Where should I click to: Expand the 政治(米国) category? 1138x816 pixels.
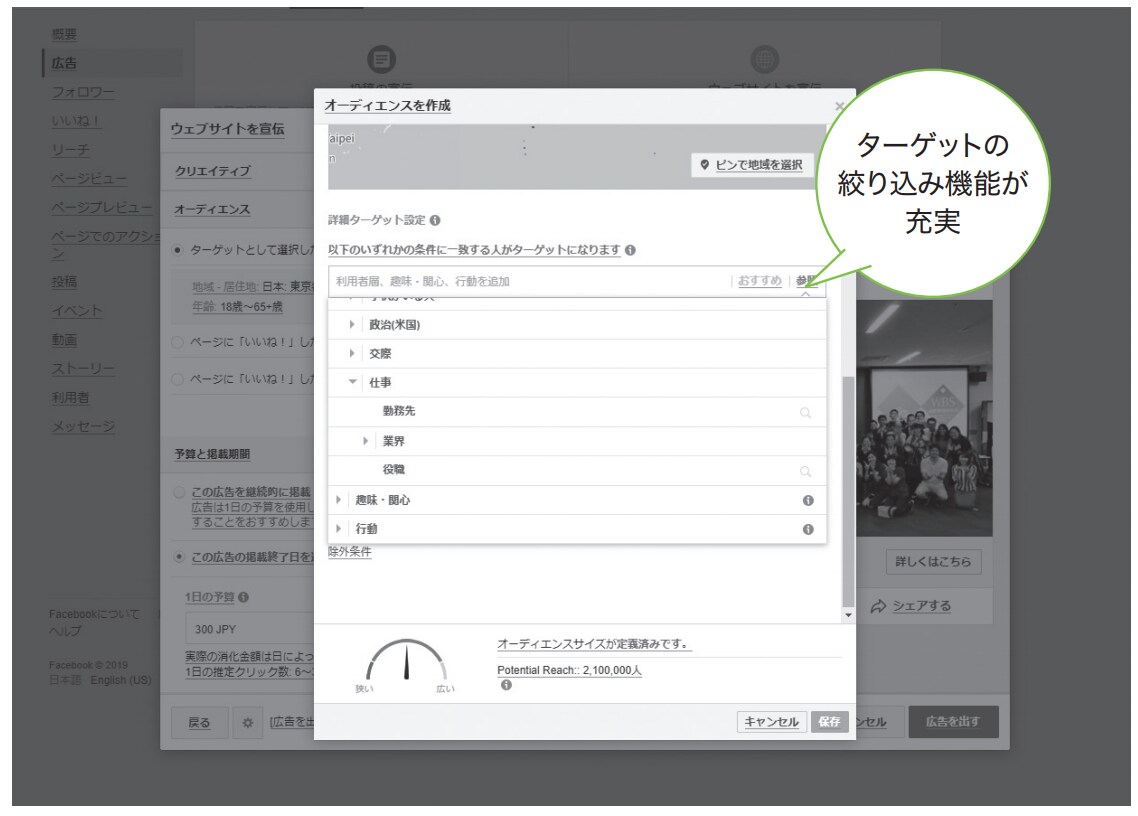[x=352, y=325]
